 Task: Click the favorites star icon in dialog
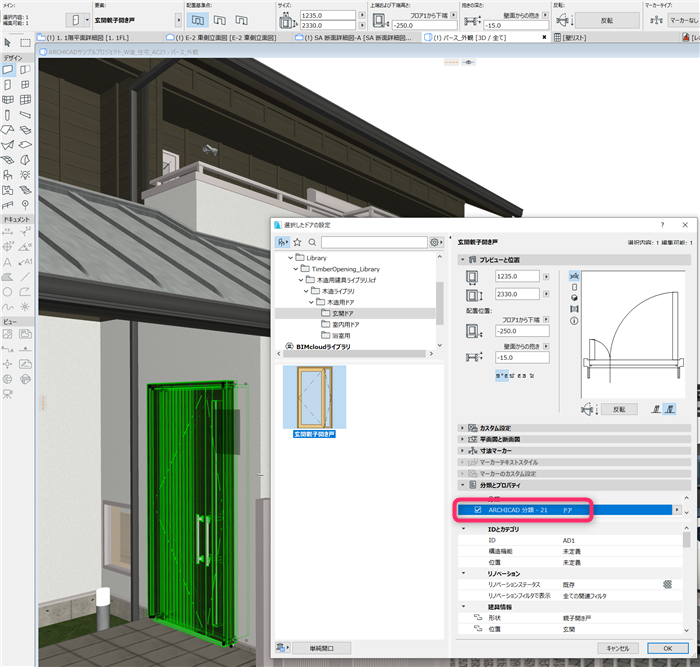(x=297, y=242)
